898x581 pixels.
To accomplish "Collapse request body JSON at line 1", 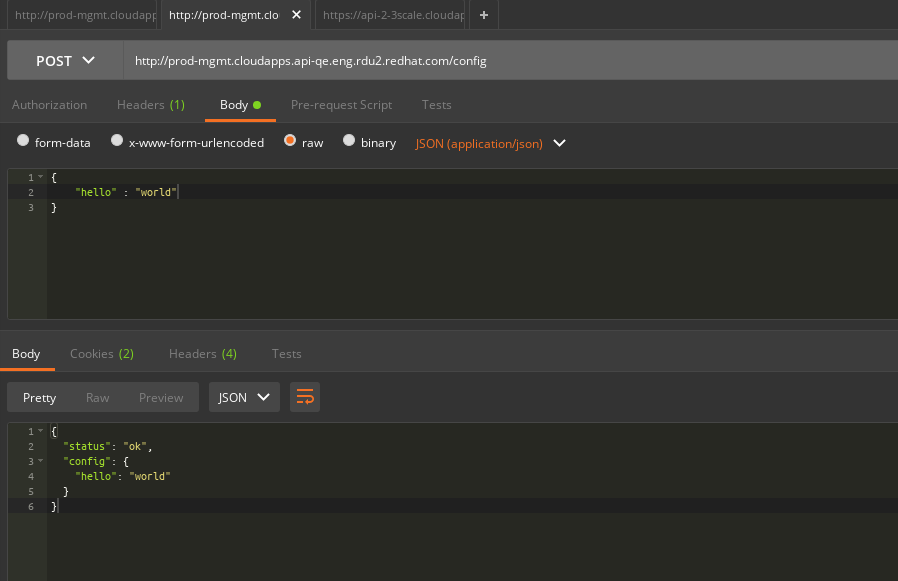I will [x=40, y=177].
